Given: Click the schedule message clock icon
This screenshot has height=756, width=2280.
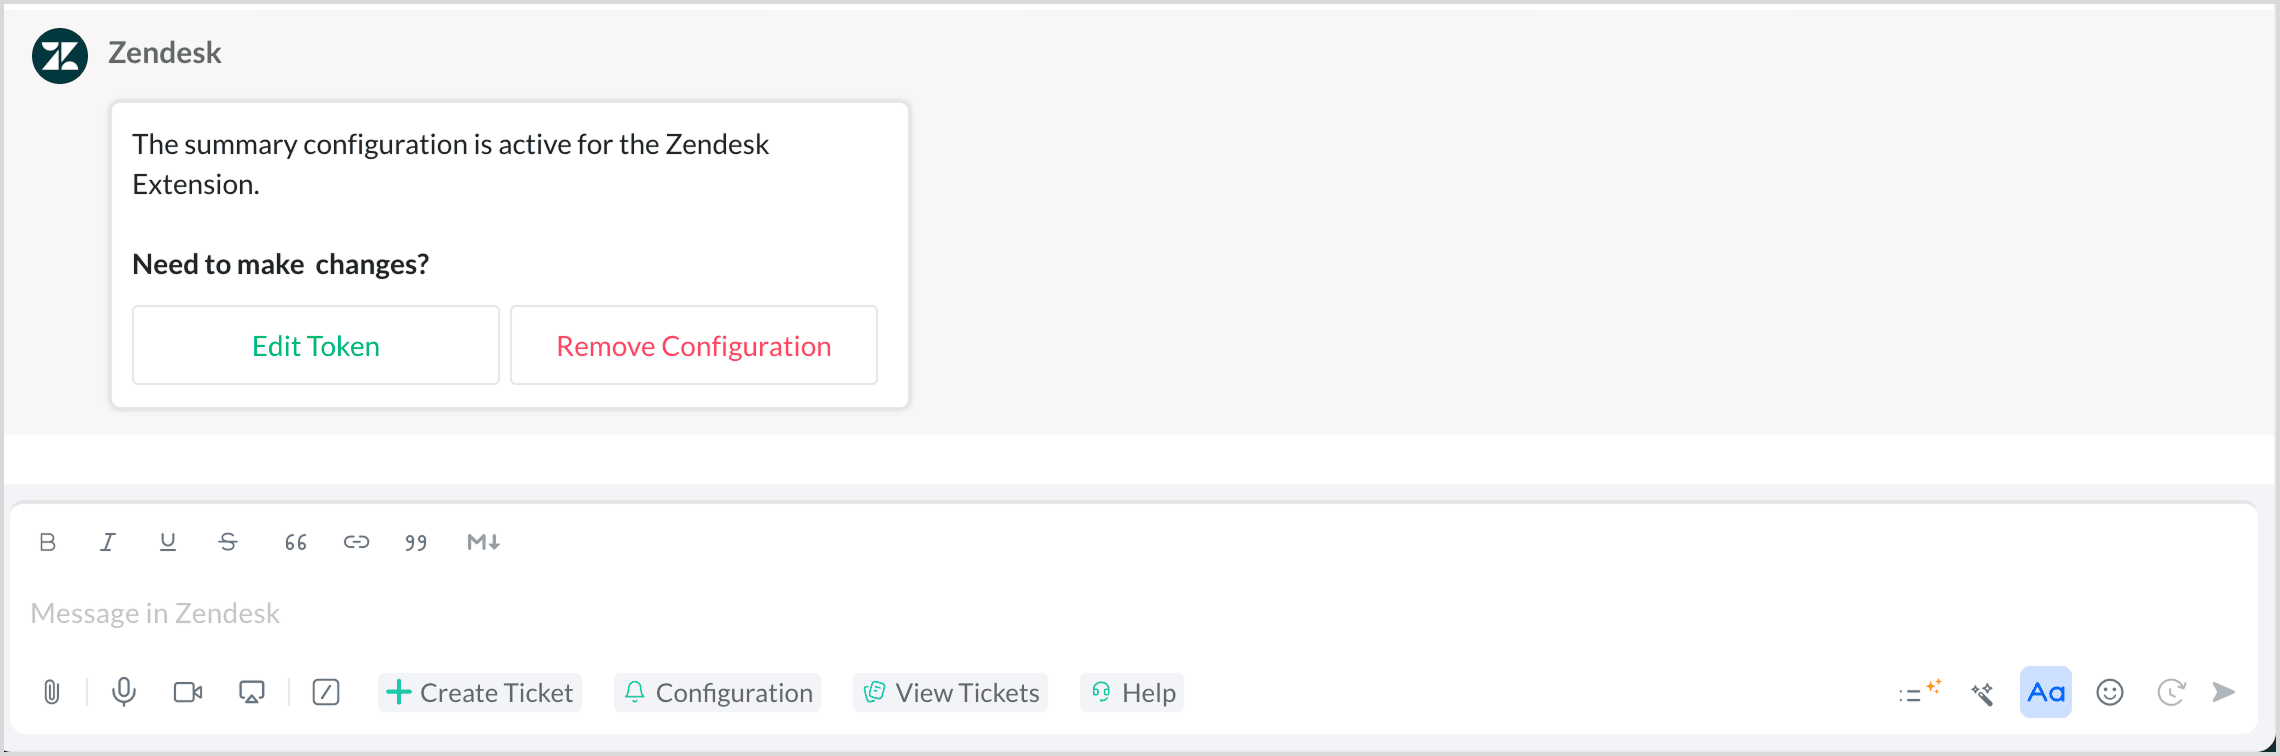Looking at the screenshot, I should (2171, 692).
